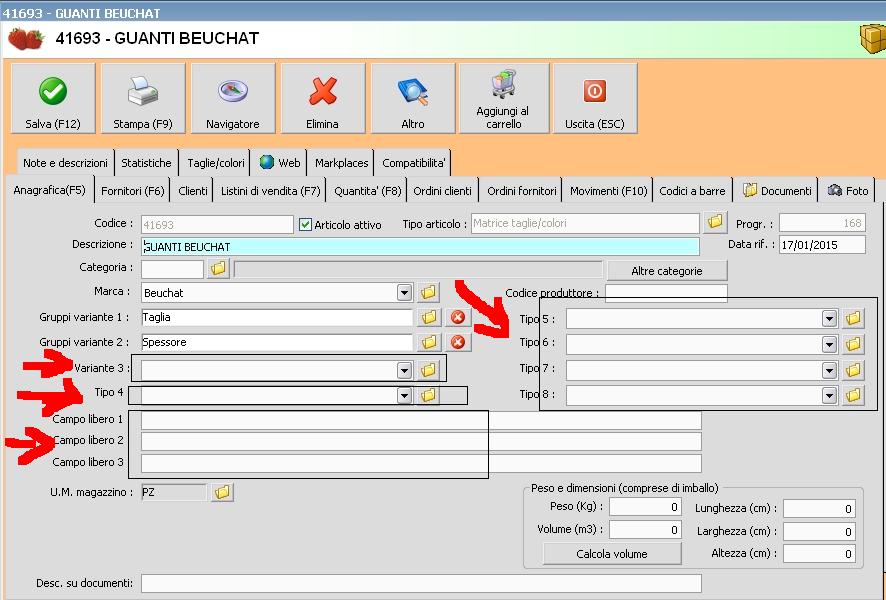Screen dimensions: 886x600
Task: Open folder icon next to Marca
Action: click(x=429, y=293)
